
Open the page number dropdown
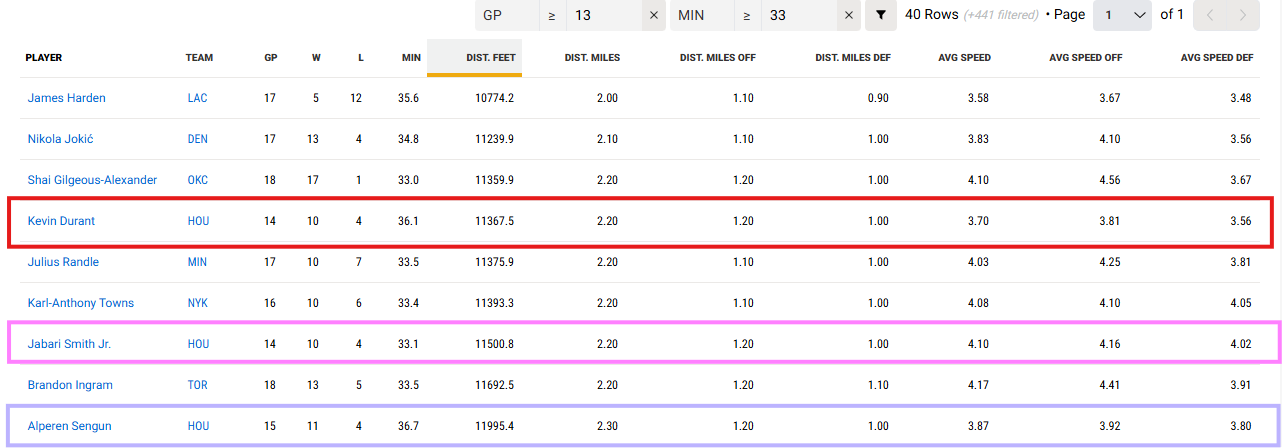1123,15
